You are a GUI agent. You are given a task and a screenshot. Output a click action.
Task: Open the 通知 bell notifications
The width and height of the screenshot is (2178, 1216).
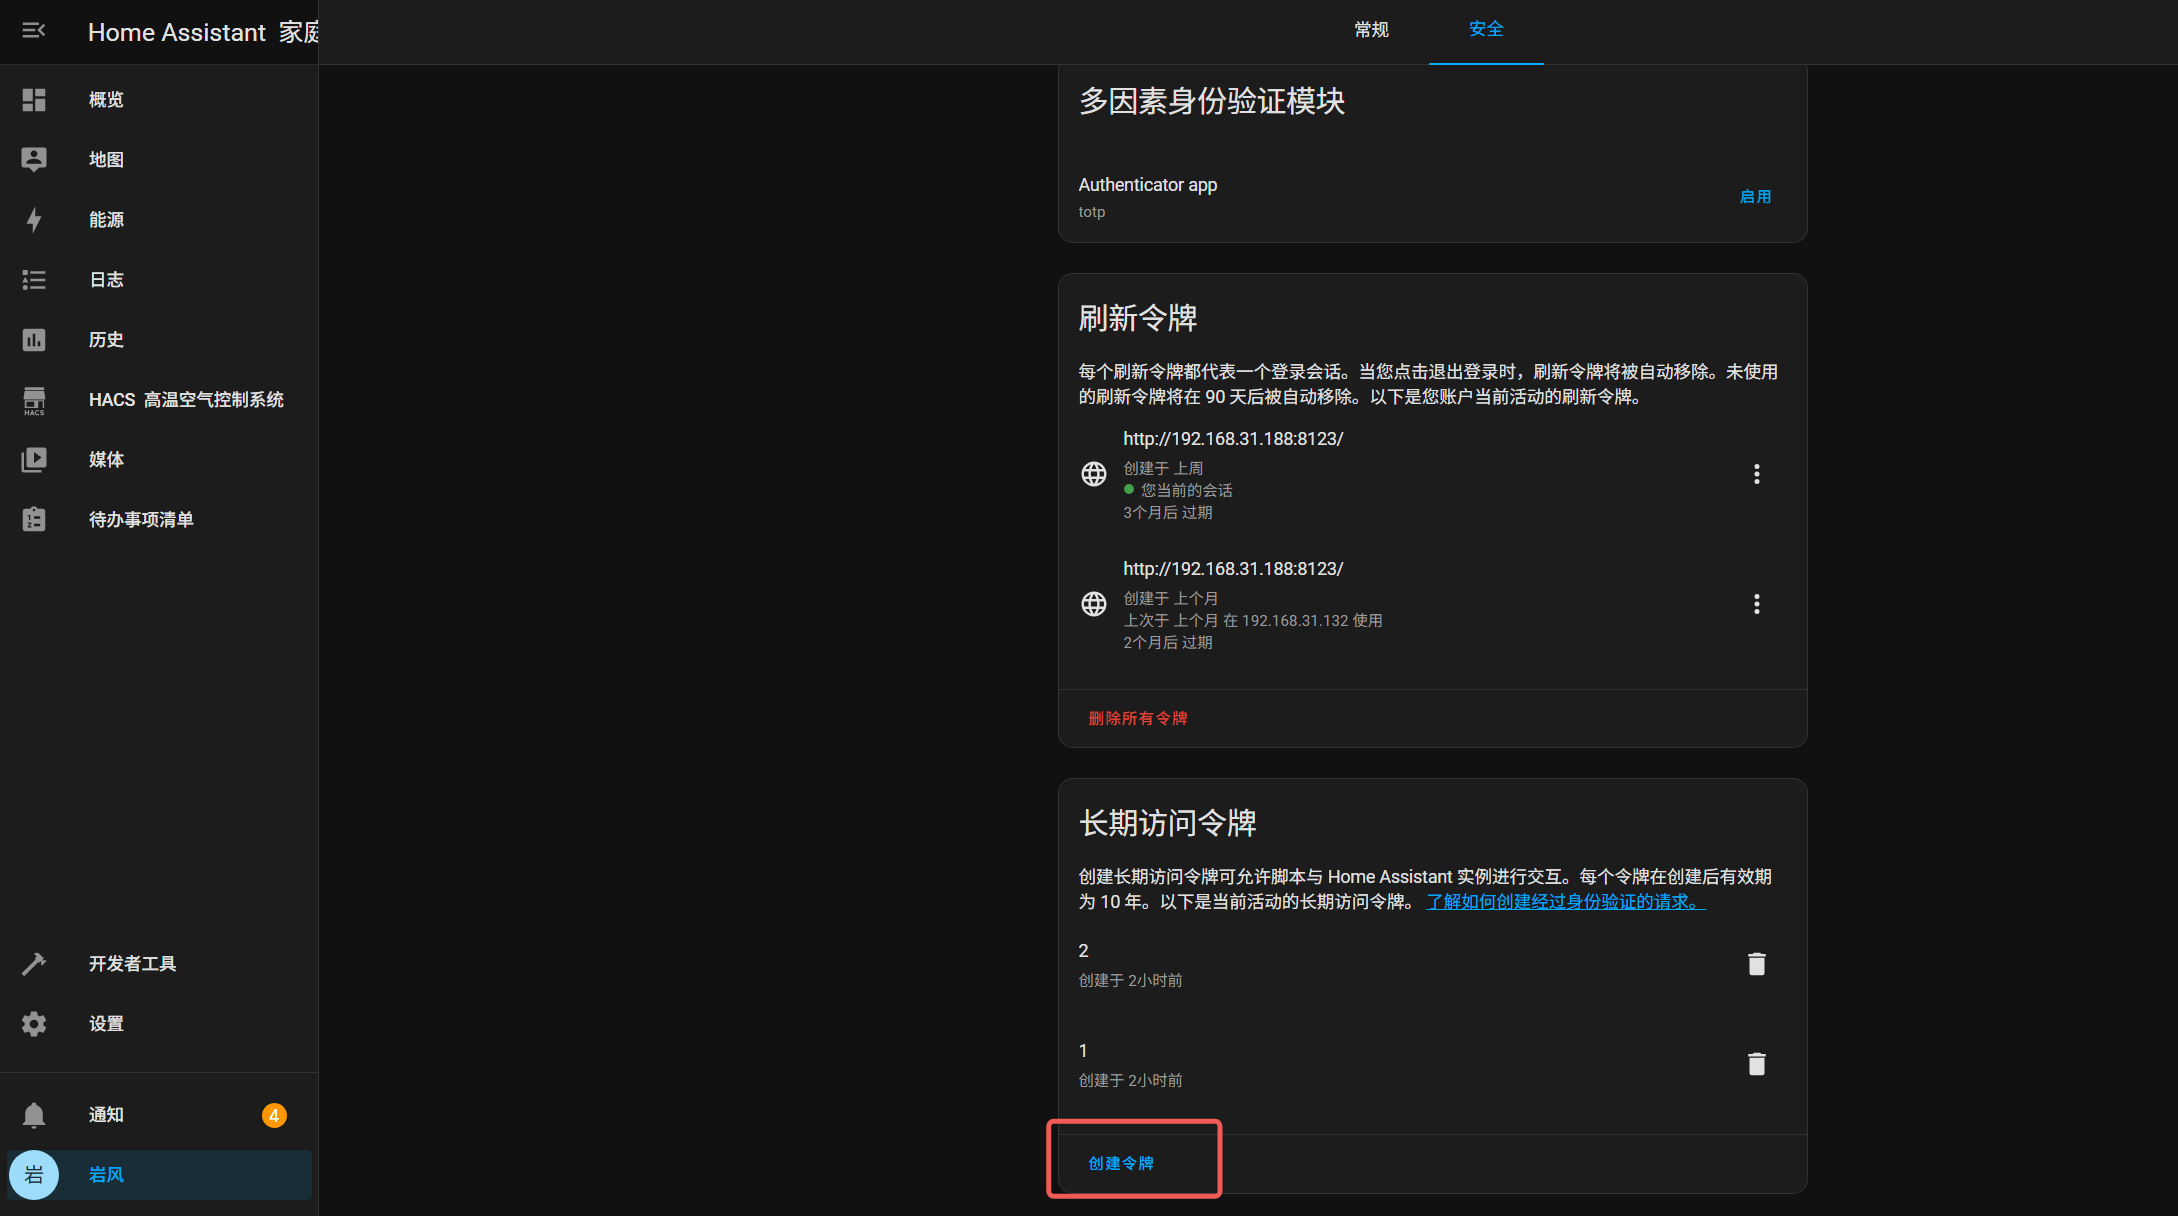point(34,1115)
